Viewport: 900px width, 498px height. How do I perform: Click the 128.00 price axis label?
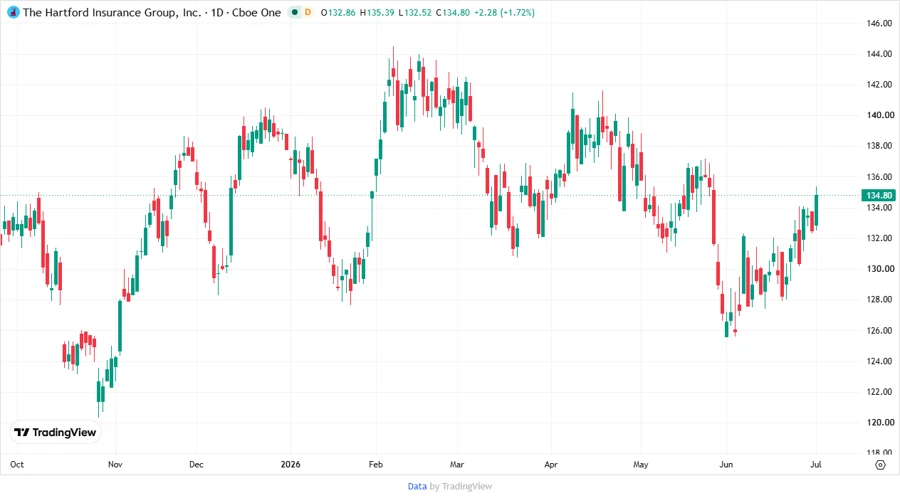pyautogui.click(x=880, y=299)
